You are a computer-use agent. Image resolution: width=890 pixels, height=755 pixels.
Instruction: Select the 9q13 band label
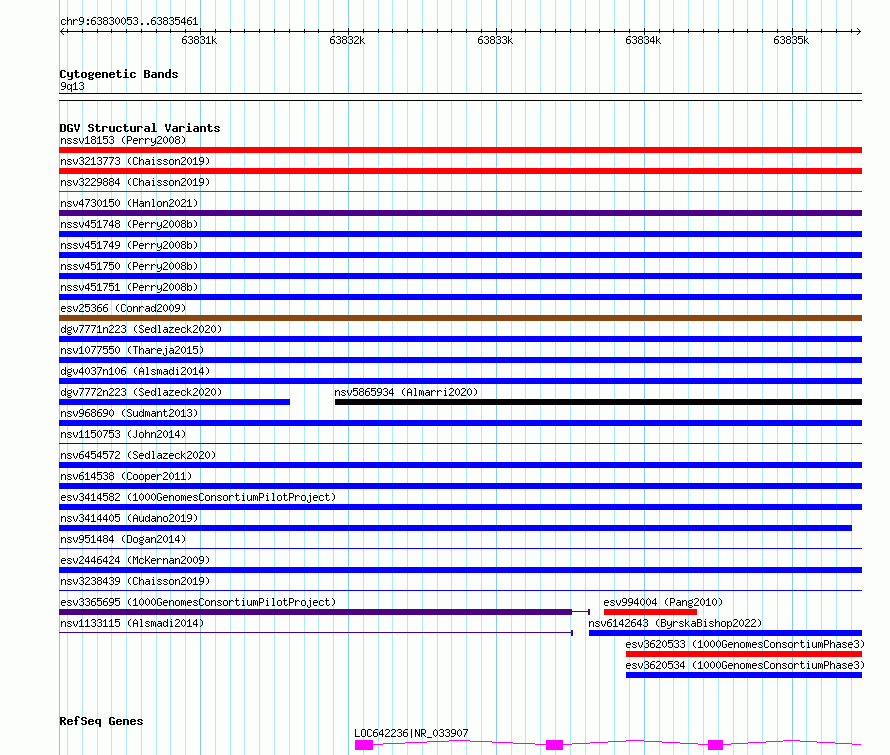[x=72, y=86]
